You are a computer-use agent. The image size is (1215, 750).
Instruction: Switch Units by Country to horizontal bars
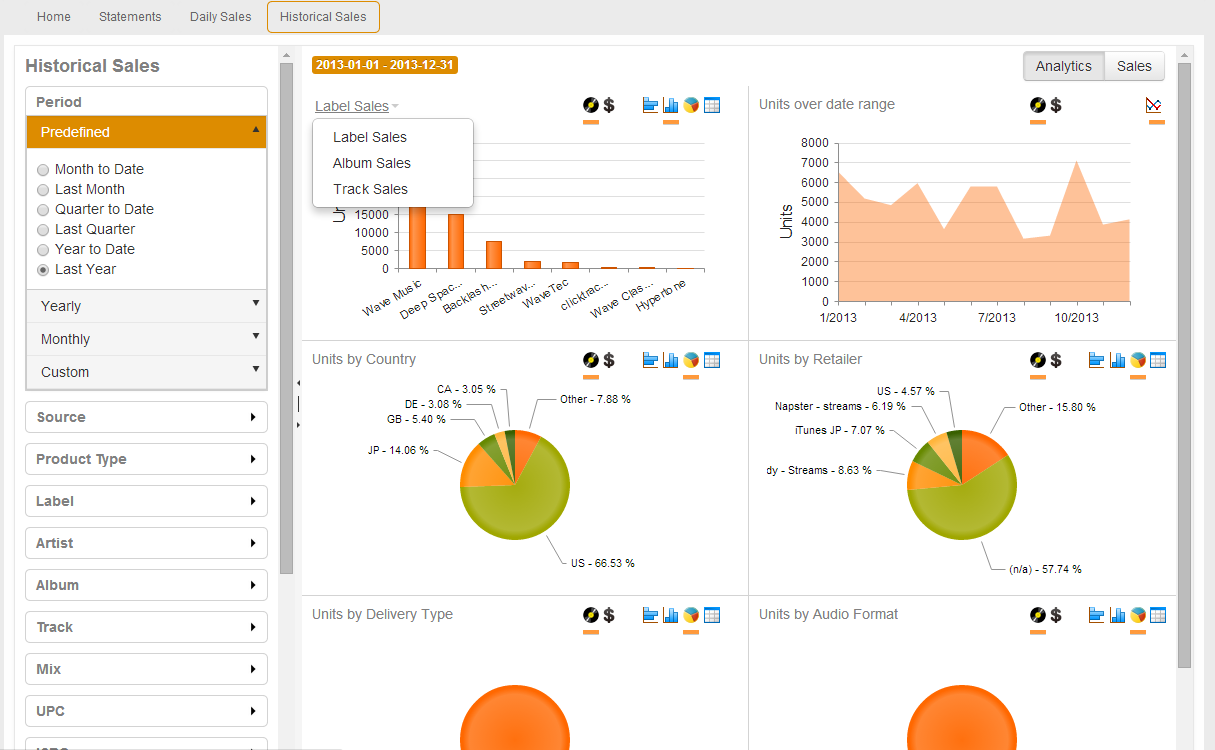pos(651,360)
